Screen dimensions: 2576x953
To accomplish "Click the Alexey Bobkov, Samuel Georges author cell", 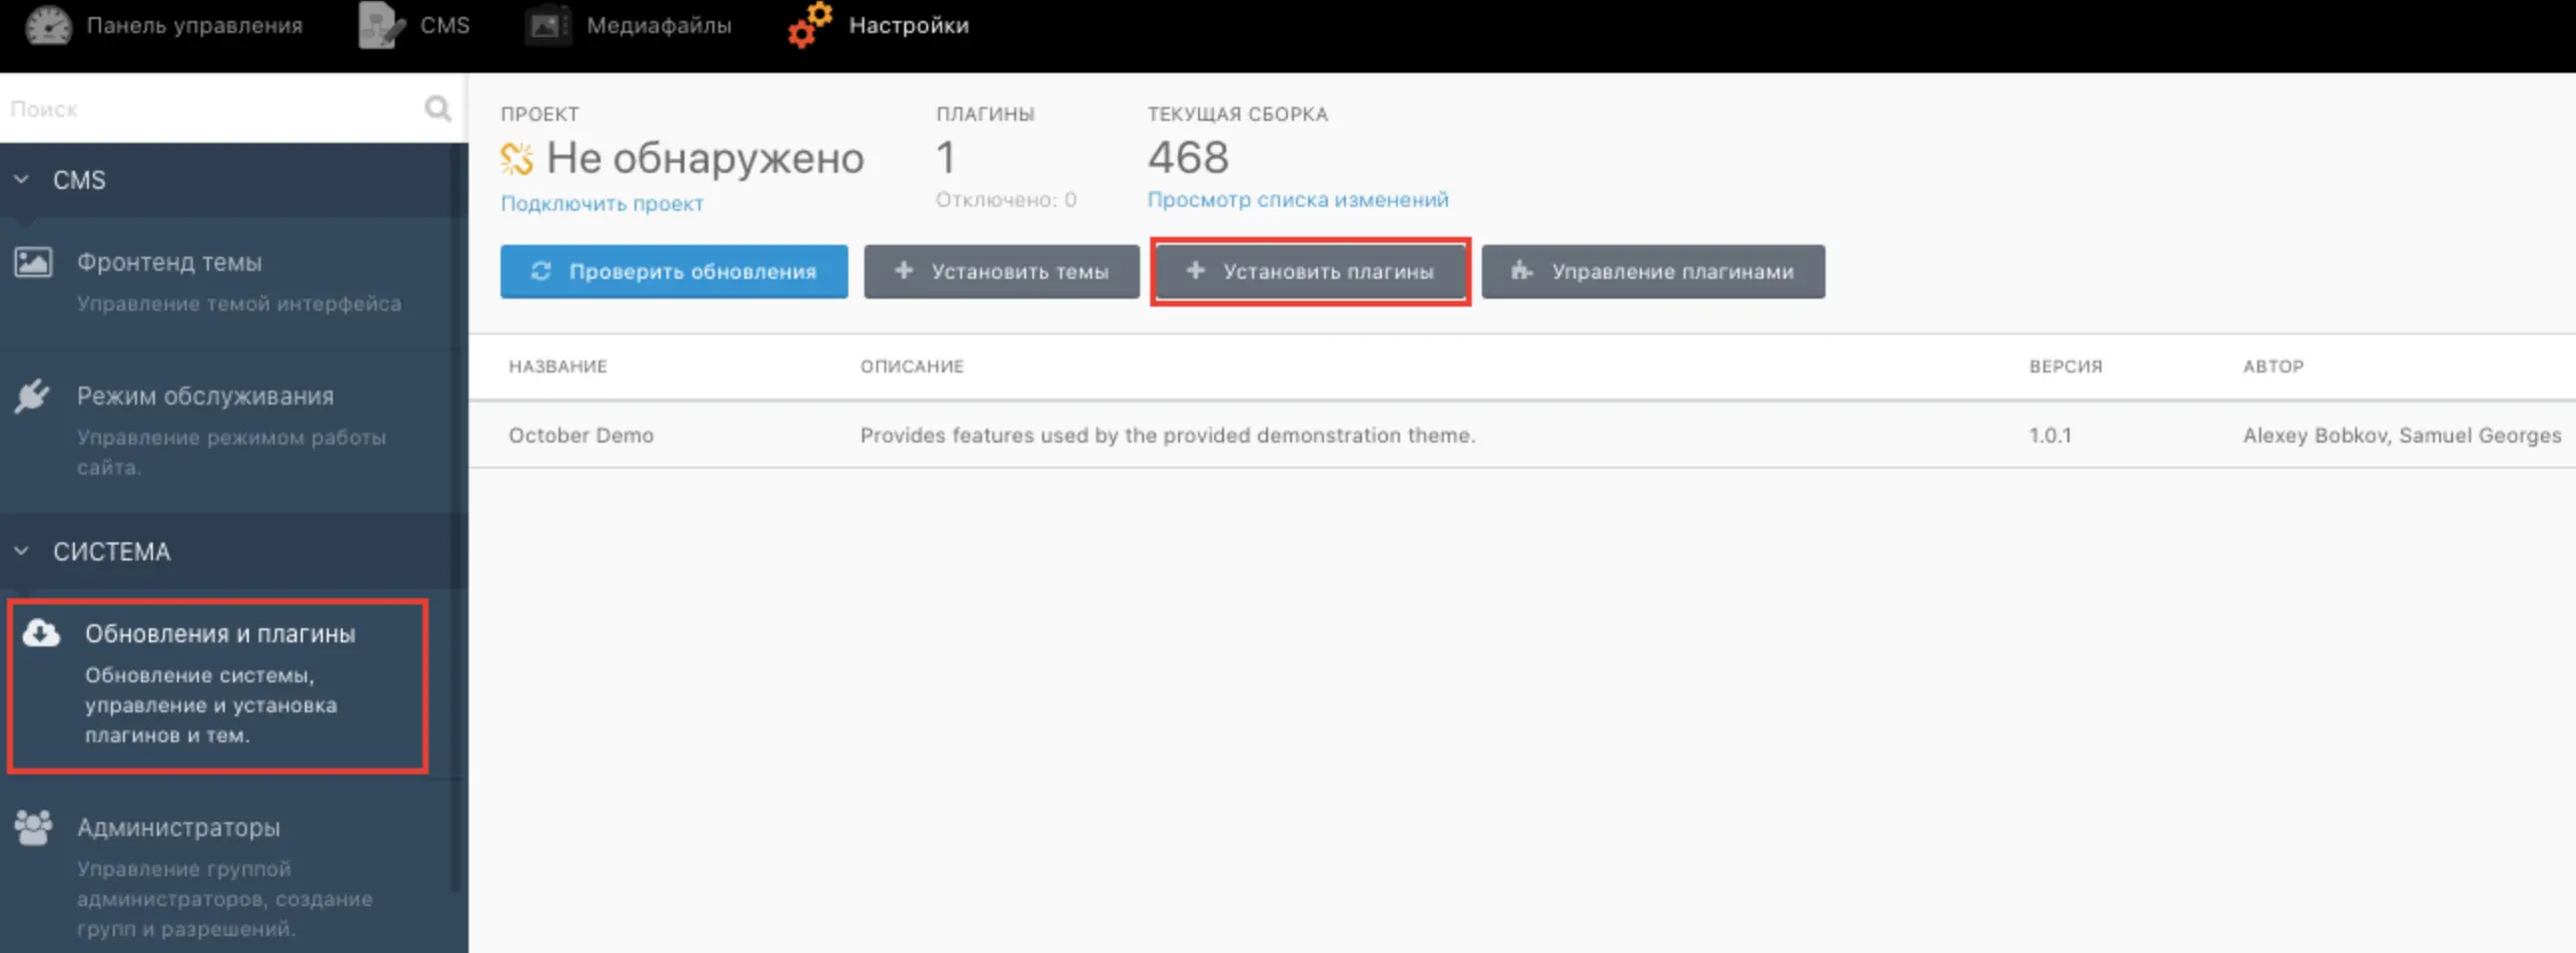I will pyautogui.click(x=2402, y=435).
